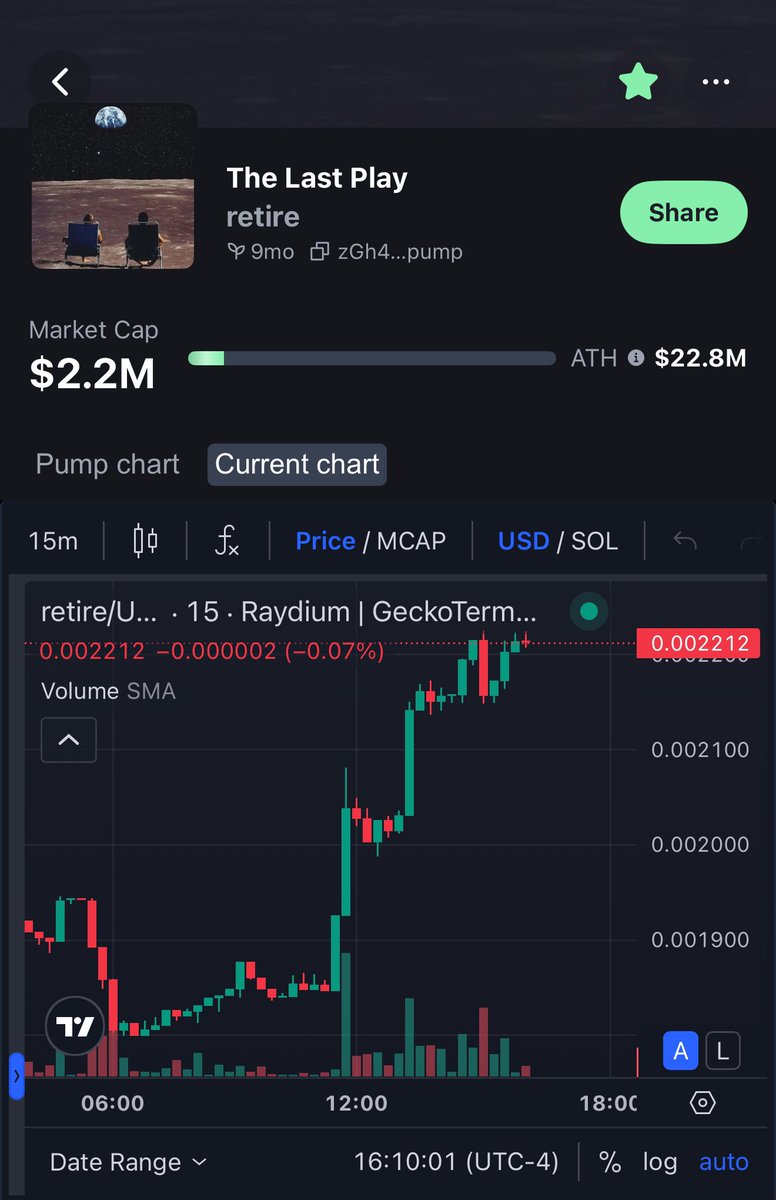Select the Current chart tab

tap(297, 465)
